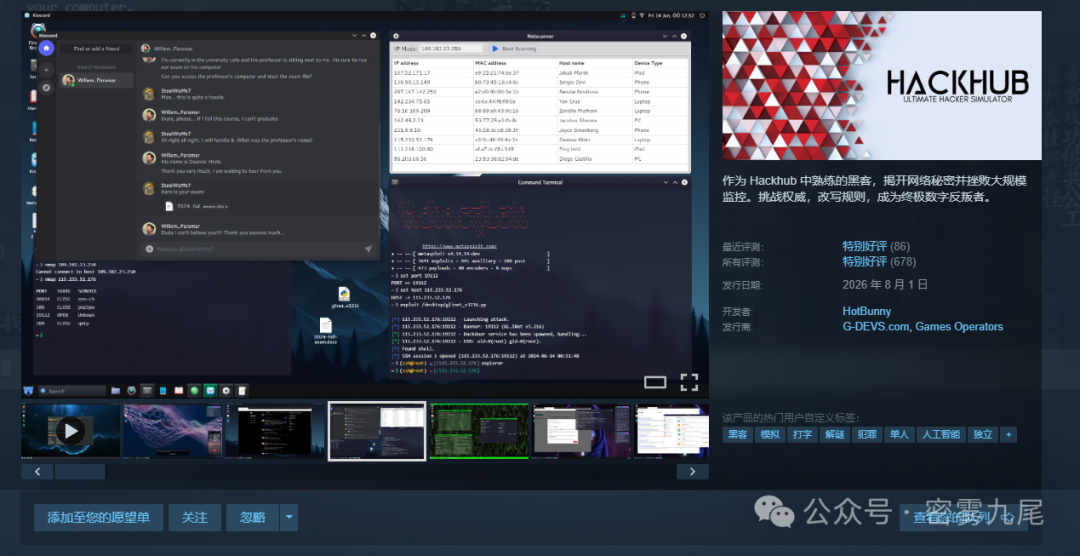1080x556 pixels.
Task: Open the 打字 tag
Action: 802,435
